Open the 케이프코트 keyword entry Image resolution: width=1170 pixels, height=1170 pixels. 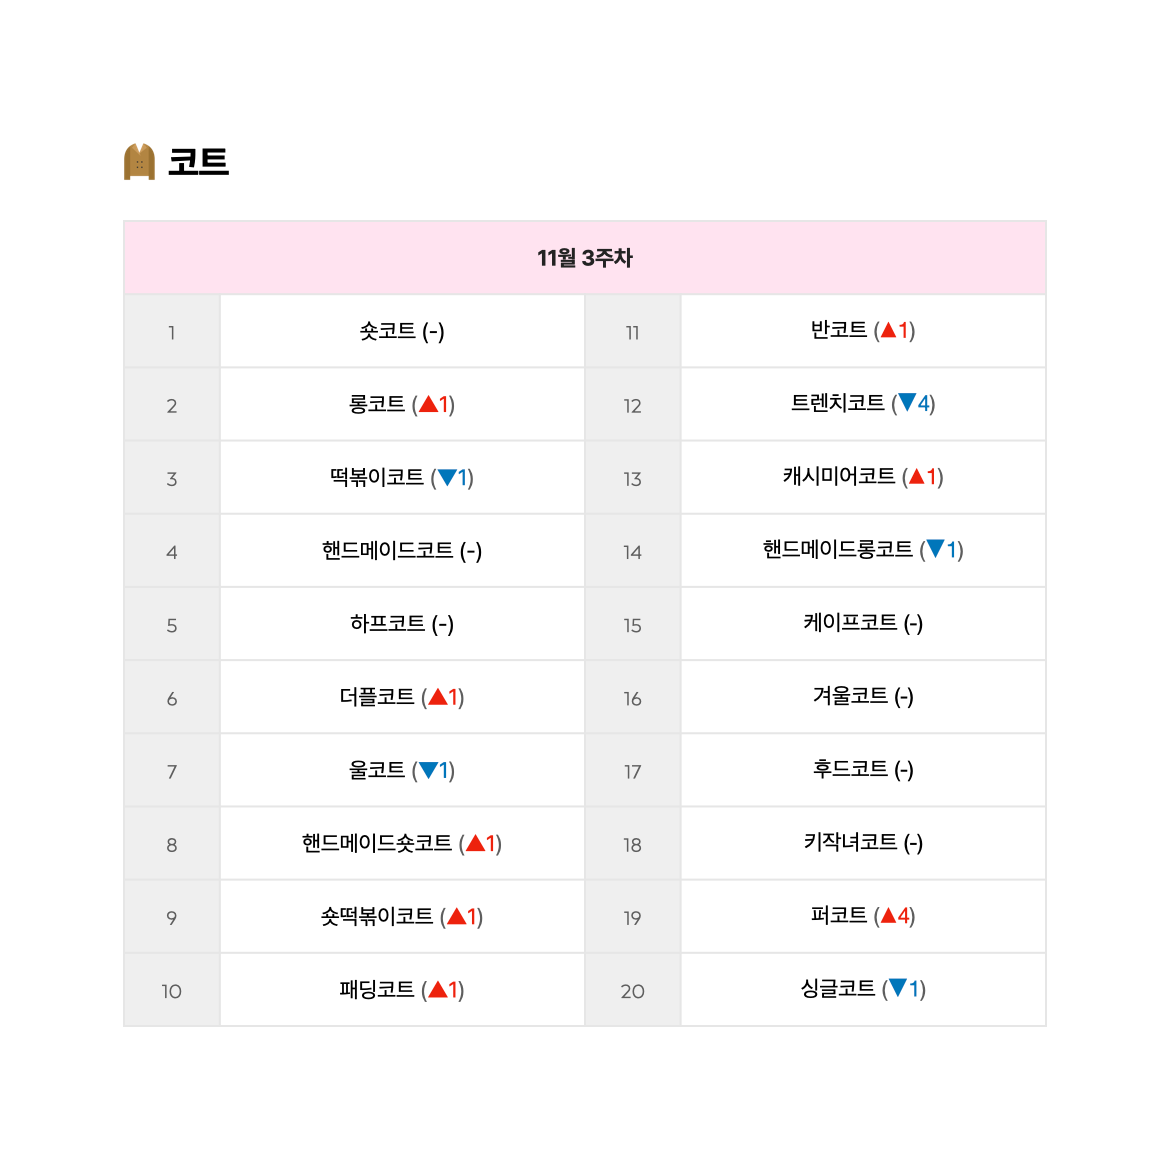coord(850,622)
